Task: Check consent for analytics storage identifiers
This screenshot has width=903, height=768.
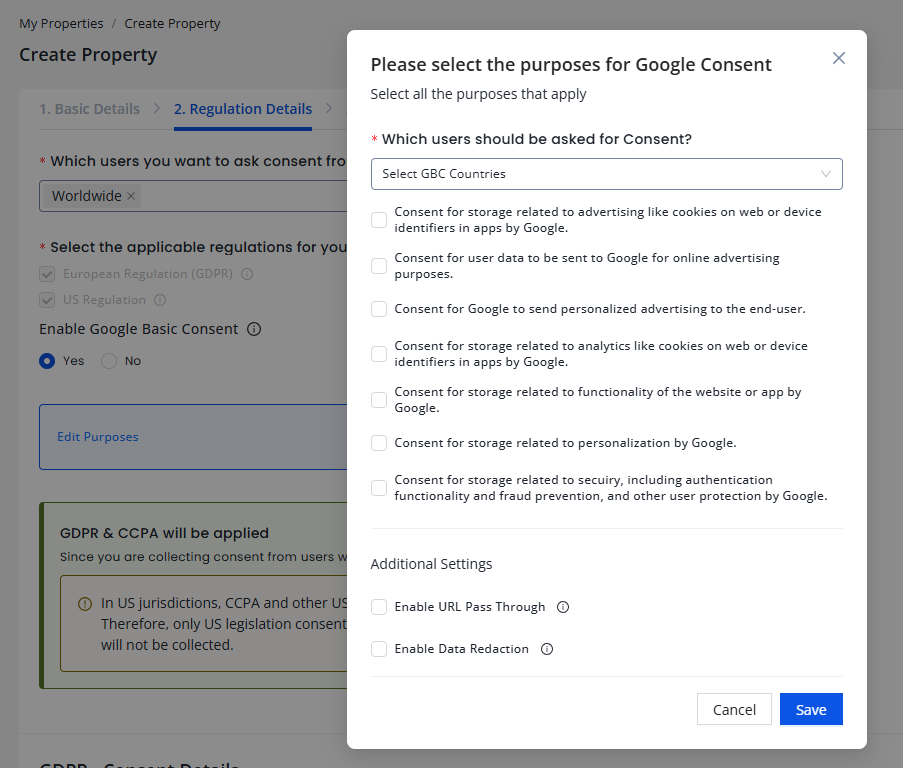Action: tap(379, 352)
